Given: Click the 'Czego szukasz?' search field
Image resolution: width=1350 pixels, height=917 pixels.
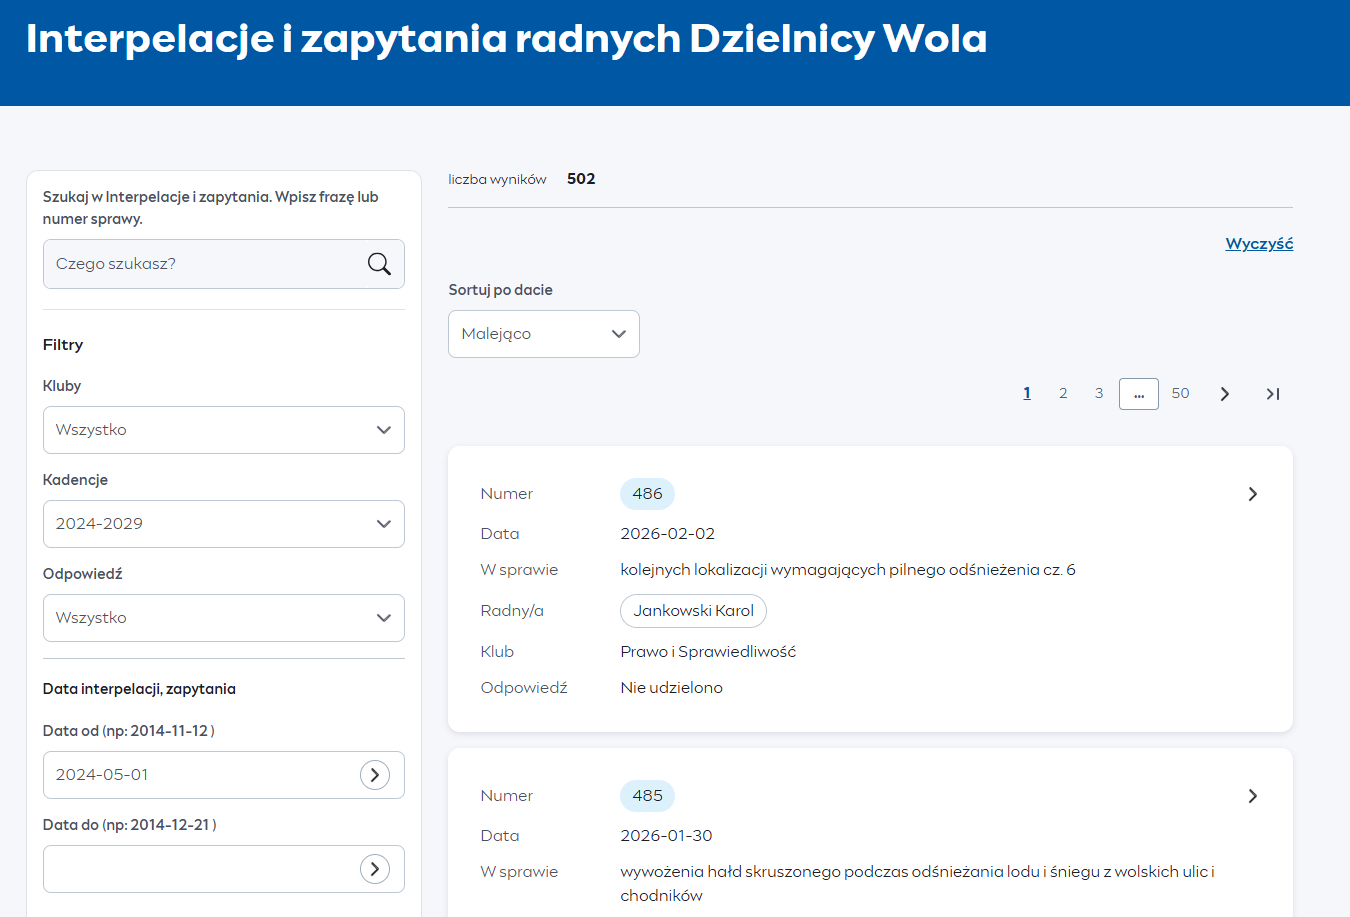Looking at the screenshot, I should 205,264.
